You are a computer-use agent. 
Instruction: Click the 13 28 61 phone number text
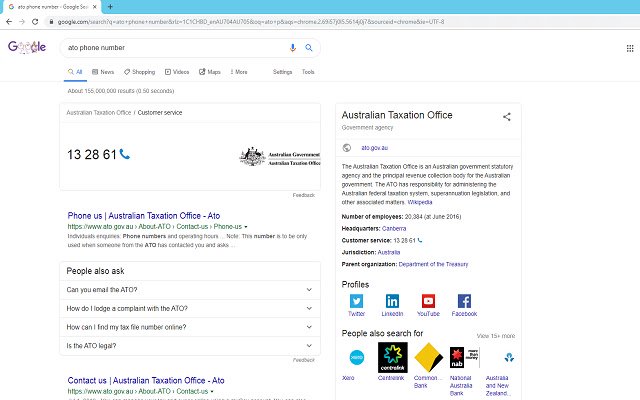92,155
